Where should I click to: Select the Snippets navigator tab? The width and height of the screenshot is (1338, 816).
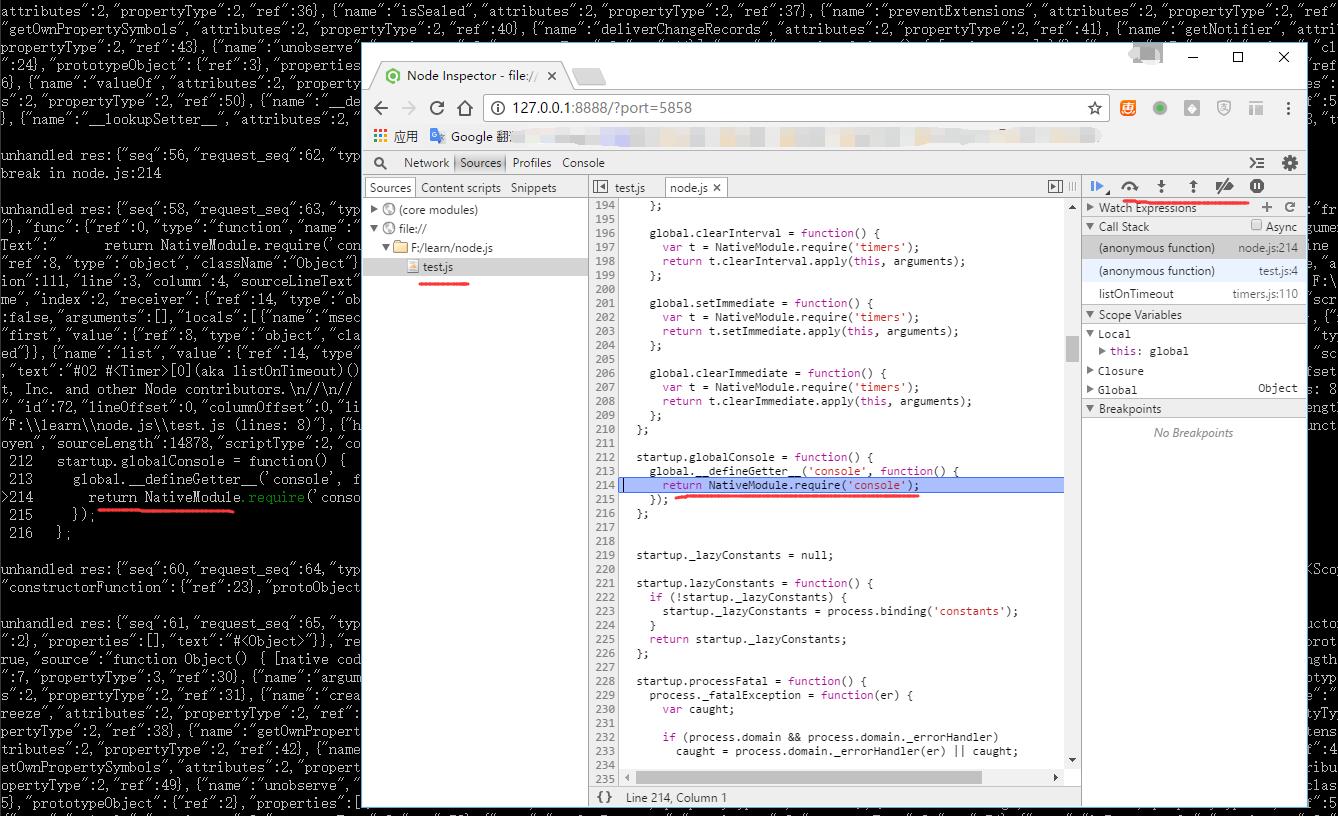534,188
